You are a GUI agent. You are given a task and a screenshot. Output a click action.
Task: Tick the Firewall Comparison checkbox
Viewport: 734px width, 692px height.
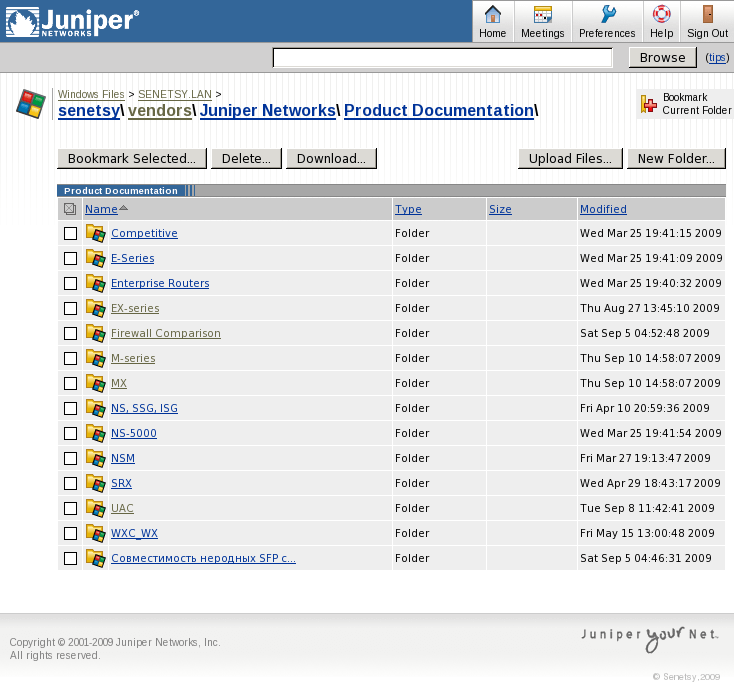(70, 333)
